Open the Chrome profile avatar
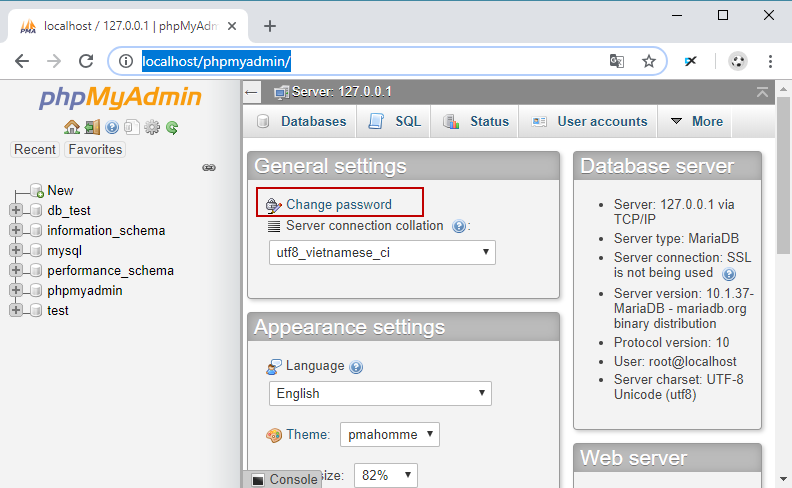Image resolution: width=792 pixels, height=488 pixels. (737, 61)
